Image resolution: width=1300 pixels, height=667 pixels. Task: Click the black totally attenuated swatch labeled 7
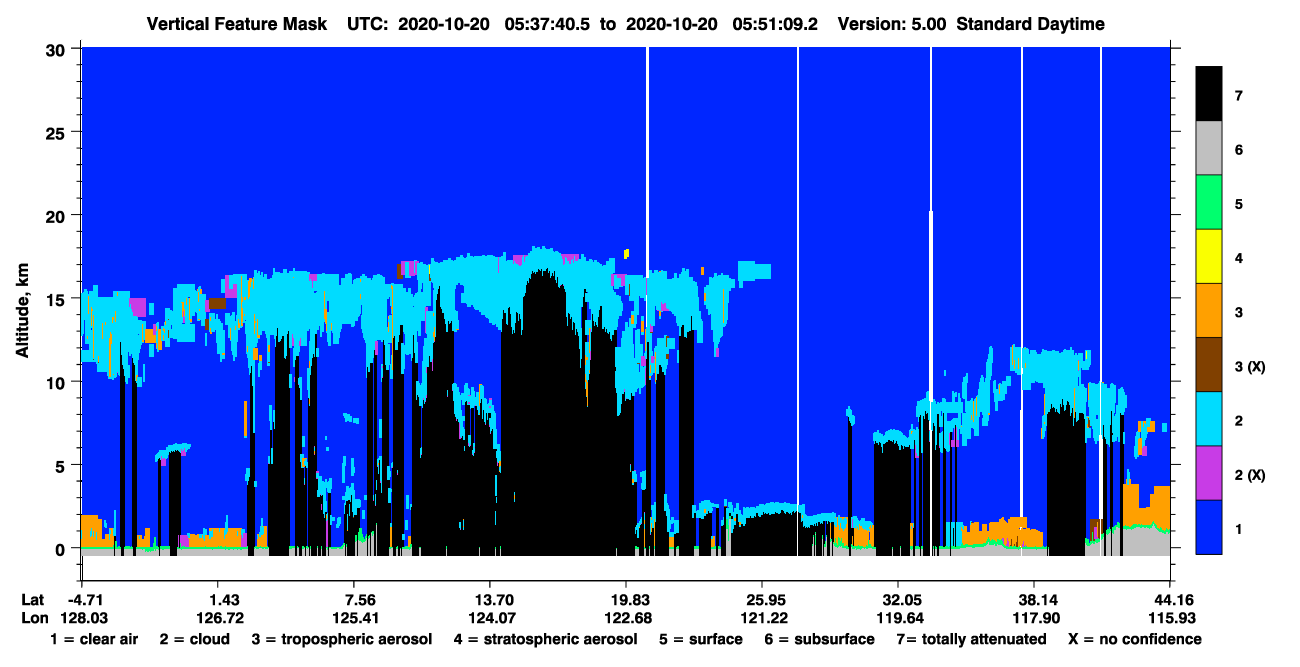[x=1209, y=93]
